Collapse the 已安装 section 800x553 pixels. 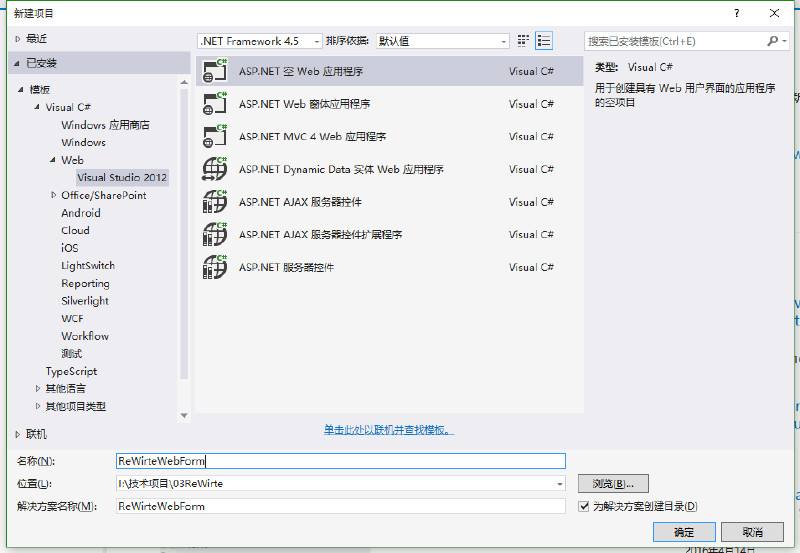[x=17, y=63]
